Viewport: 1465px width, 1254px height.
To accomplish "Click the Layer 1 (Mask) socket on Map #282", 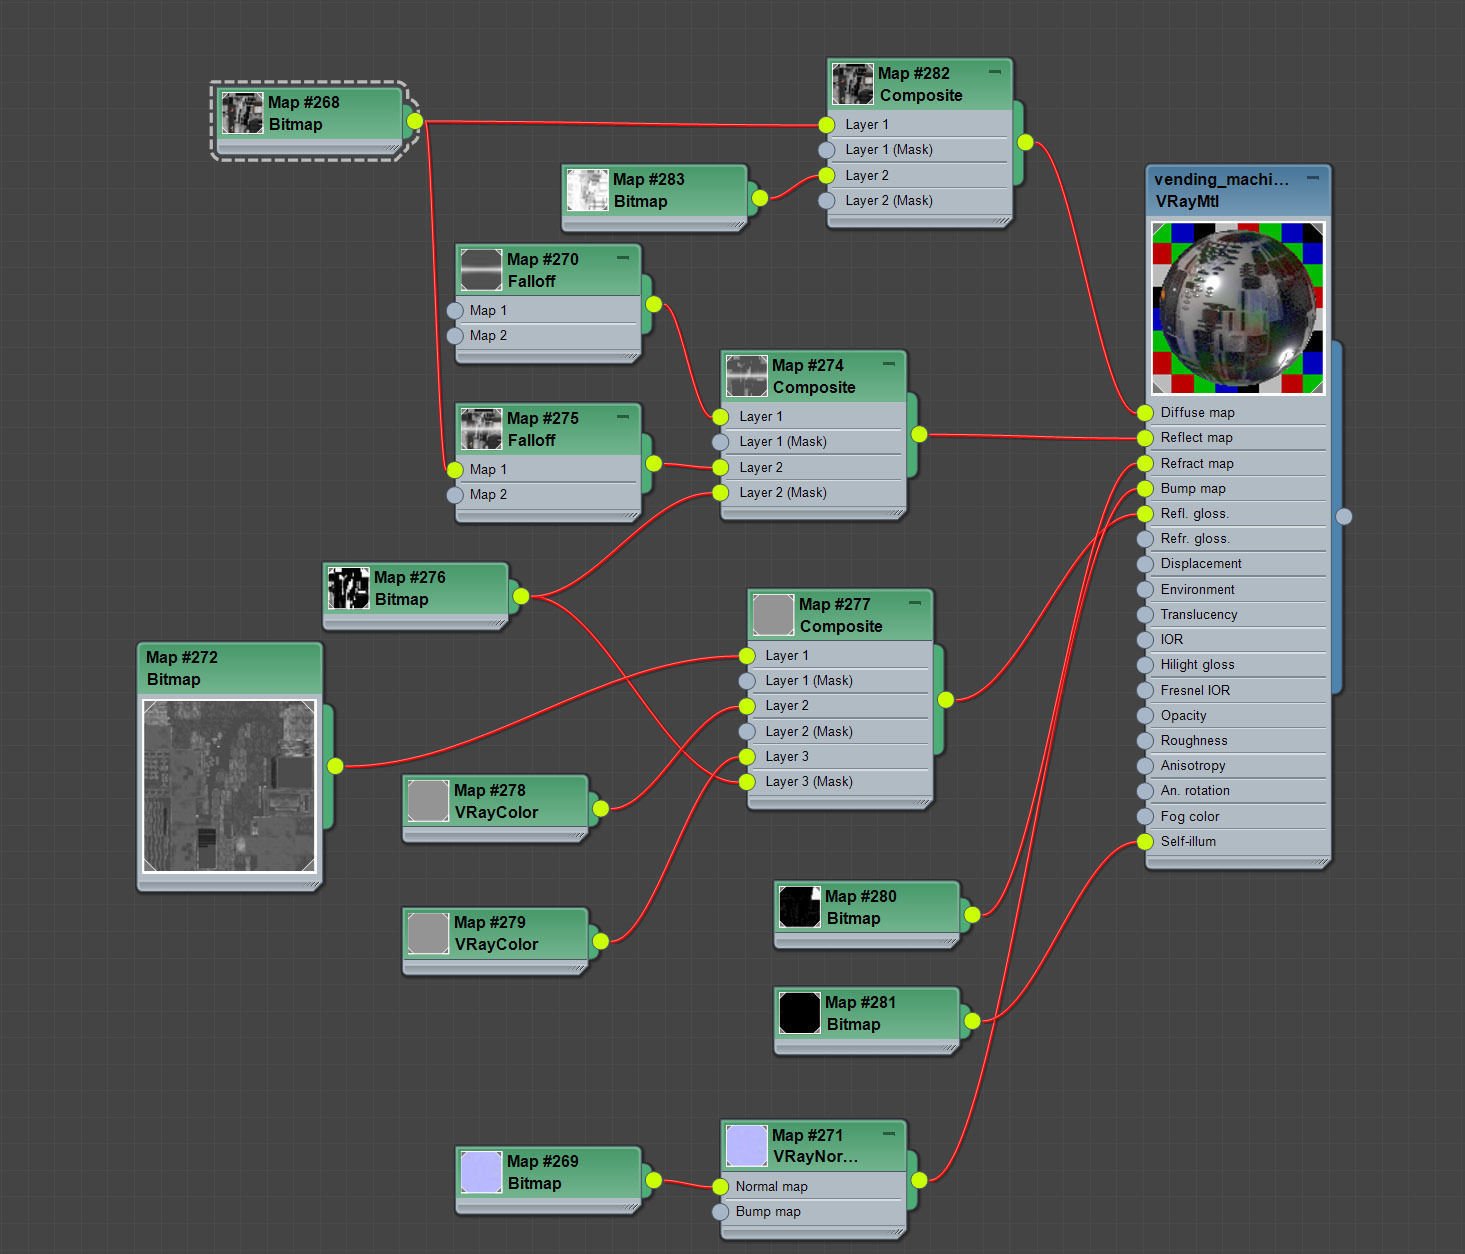I will click(826, 150).
